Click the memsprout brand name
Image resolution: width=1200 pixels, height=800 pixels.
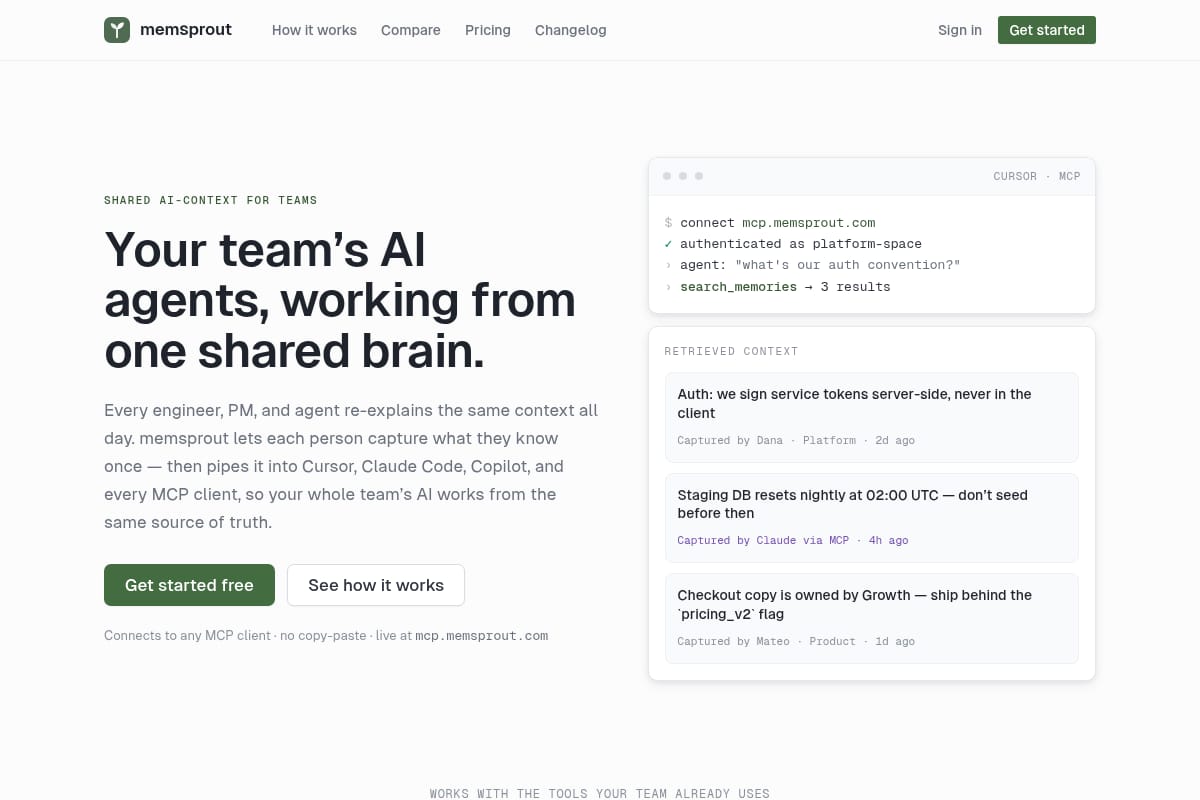pyautogui.click(x=186, y=30)
